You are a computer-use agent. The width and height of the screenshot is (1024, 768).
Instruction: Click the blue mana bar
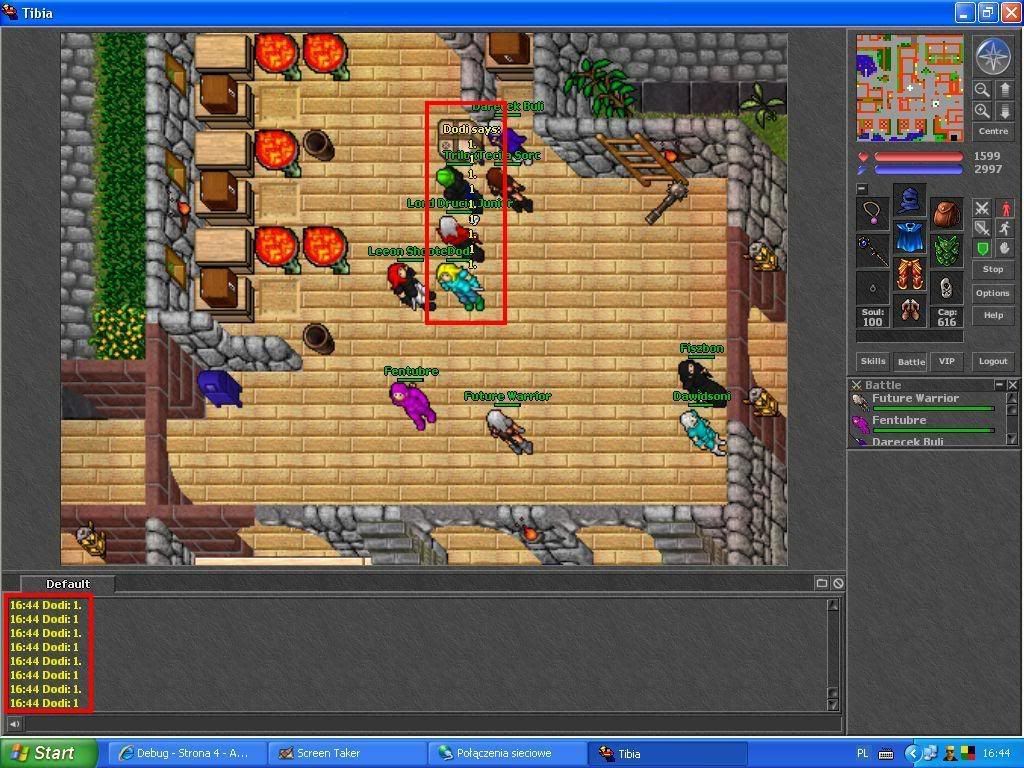coord(918,170)
